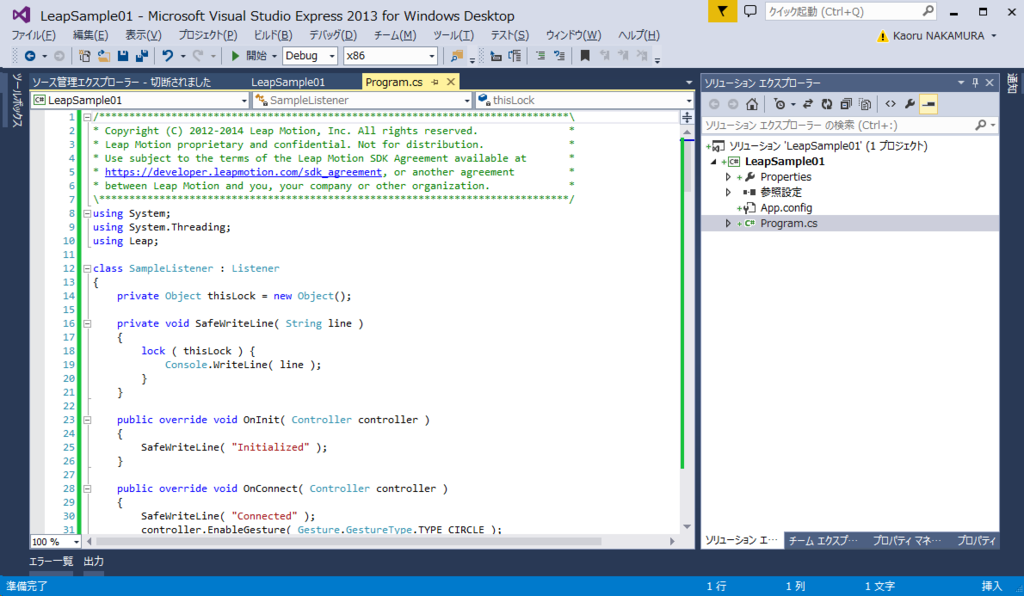The height and width of the screenshot is (596, 1024).
Task: Save the current file with the disk icon
Action: click(122, 56)
